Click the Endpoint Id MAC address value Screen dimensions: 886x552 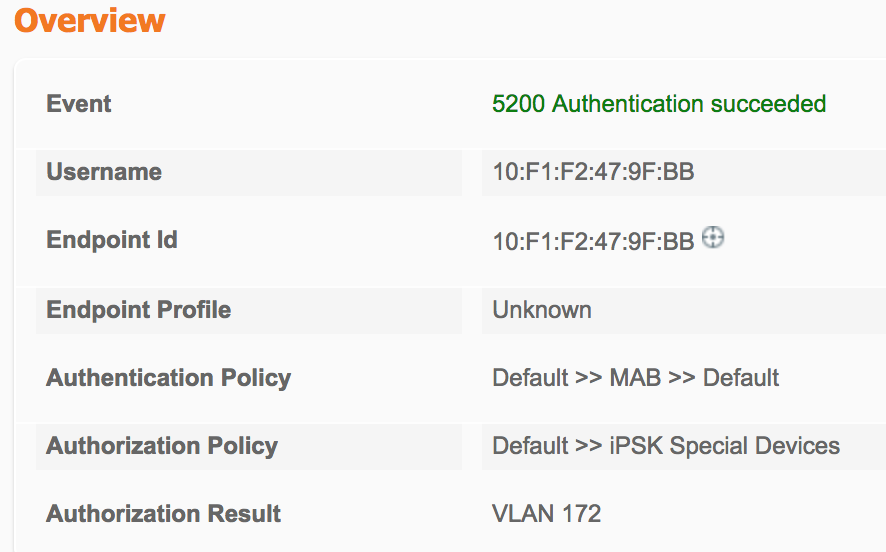pos(593,242)
